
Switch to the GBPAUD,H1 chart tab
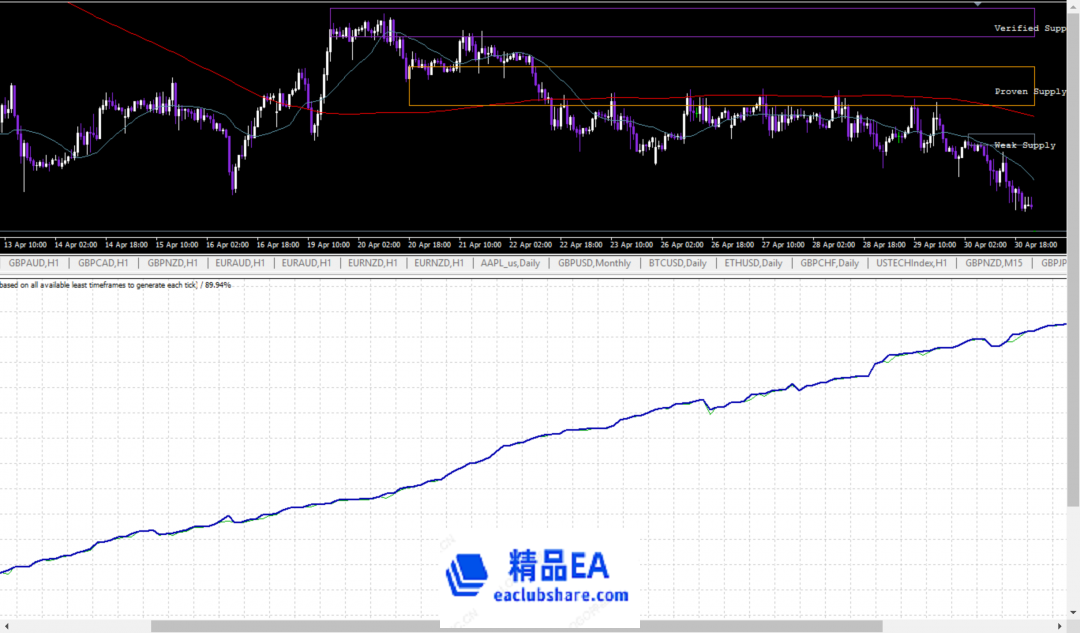[x=32, y=263]
